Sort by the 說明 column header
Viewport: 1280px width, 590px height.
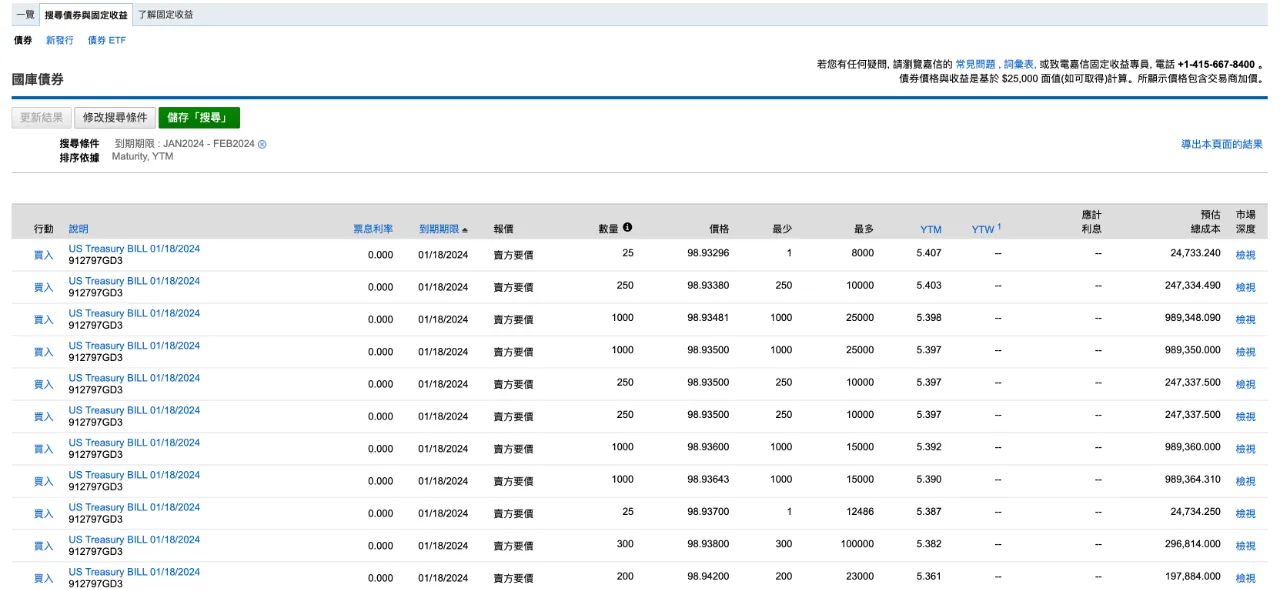[78, 229]
